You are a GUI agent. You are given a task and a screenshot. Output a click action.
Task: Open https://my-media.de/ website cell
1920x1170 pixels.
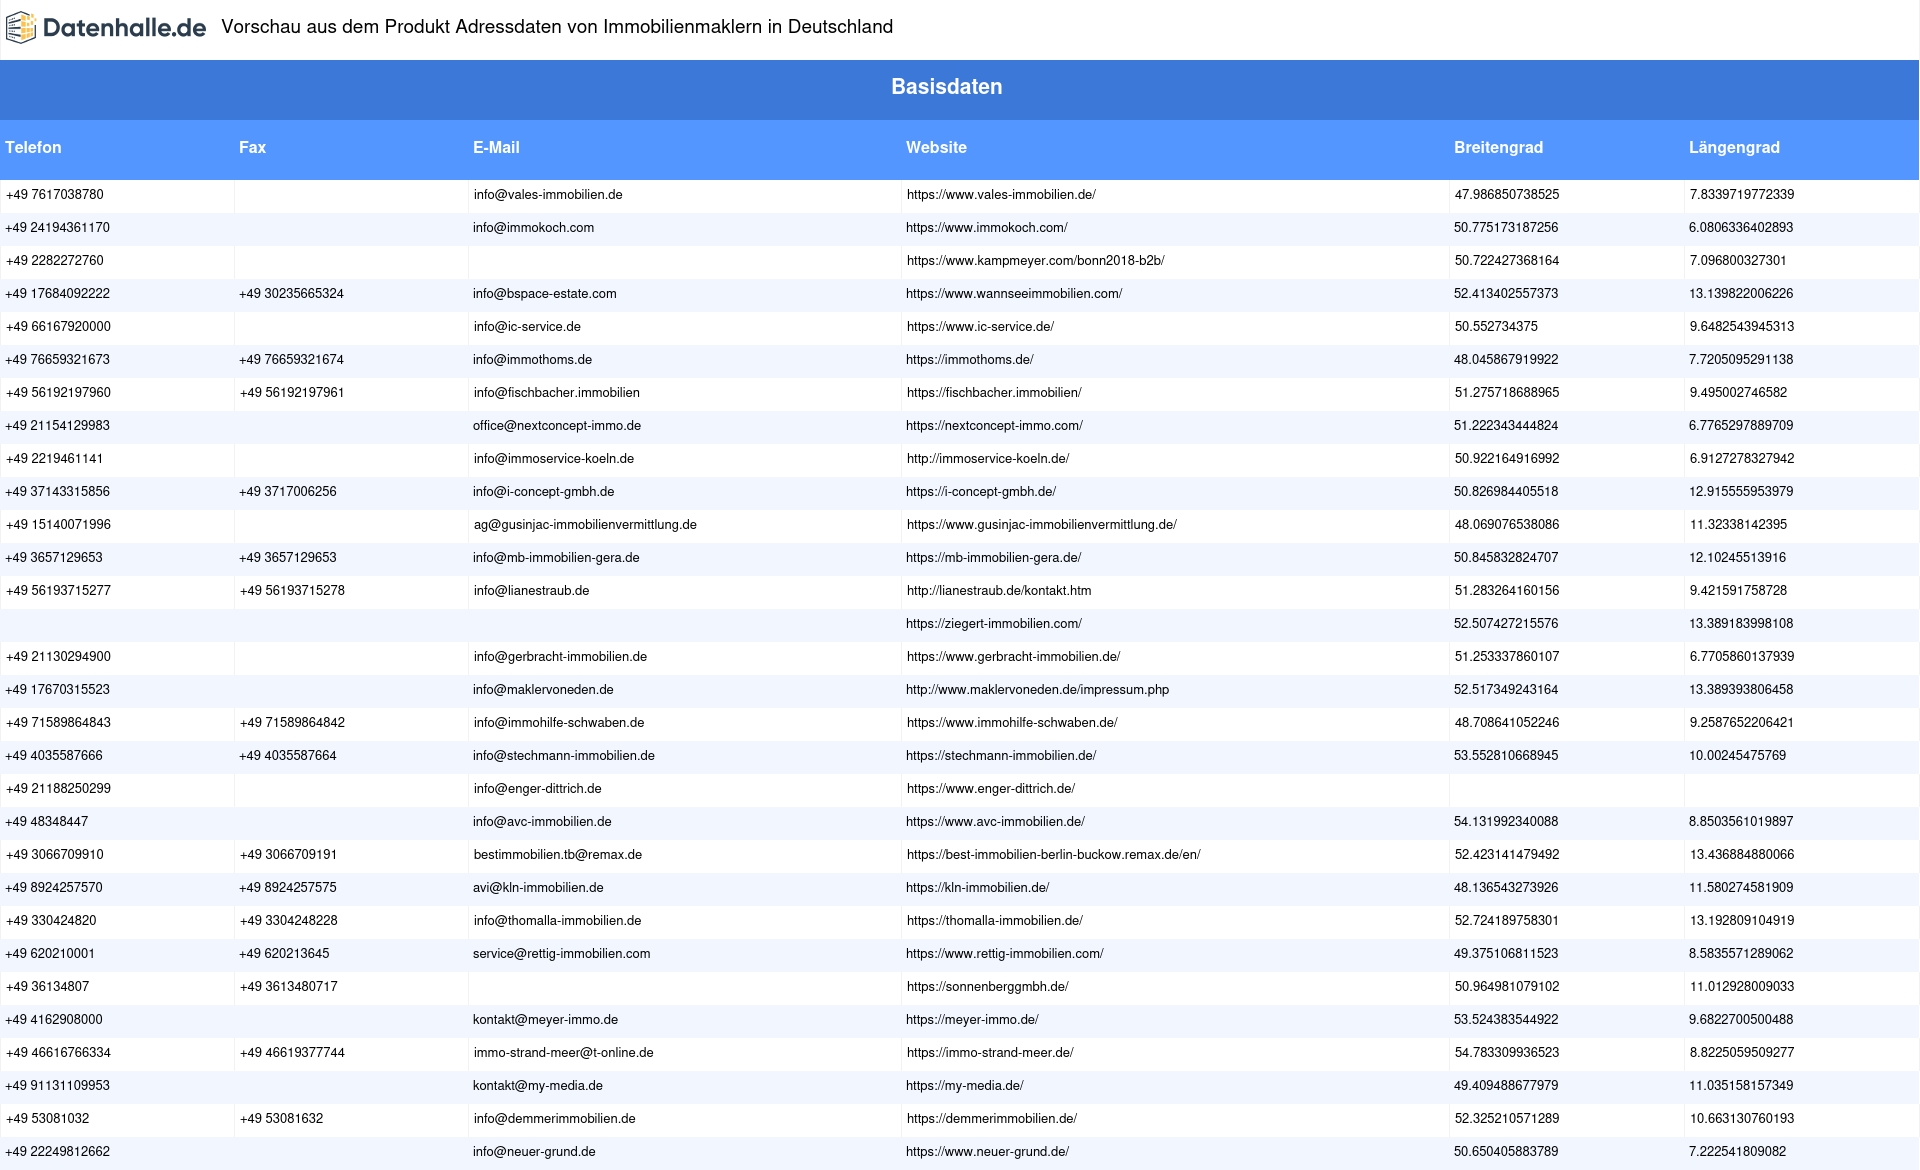pyautogui.click(x=964, y=1086)
